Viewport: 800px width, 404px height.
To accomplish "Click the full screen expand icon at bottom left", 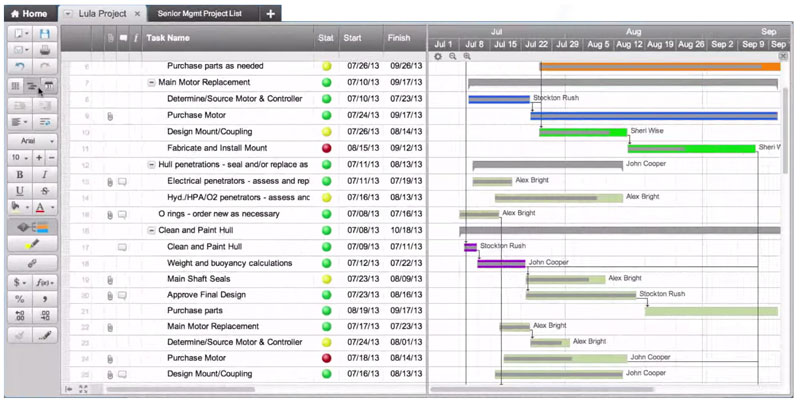I will pos(83,389).
